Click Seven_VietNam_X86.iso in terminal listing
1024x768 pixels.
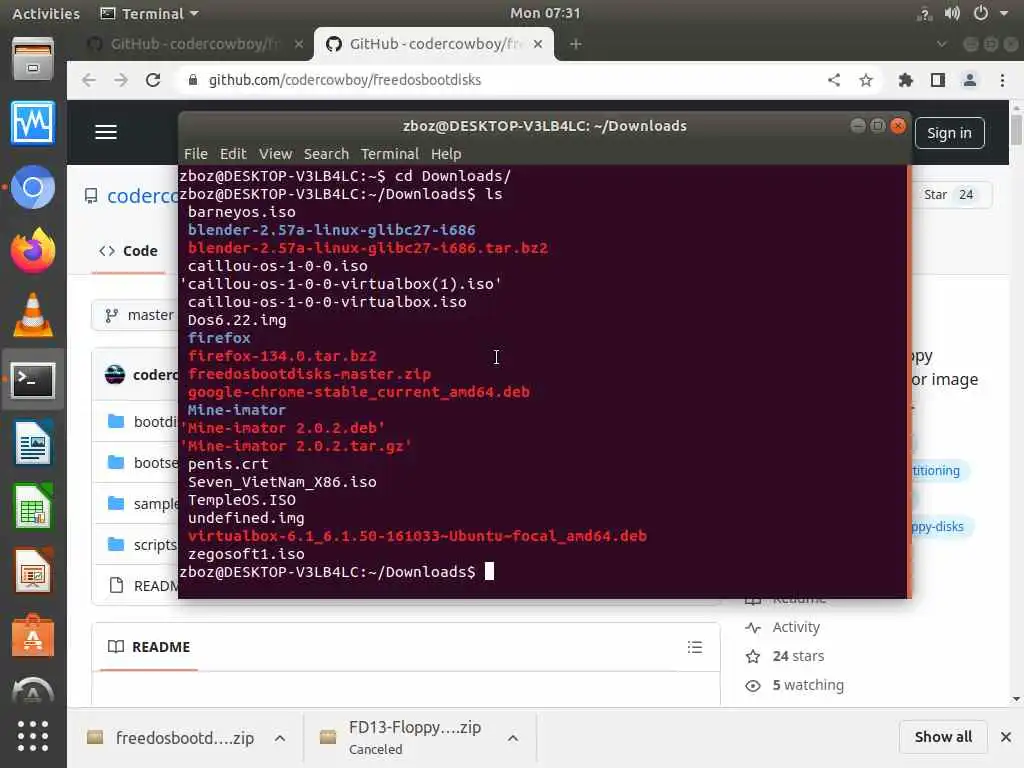click(x=282, y=482)
